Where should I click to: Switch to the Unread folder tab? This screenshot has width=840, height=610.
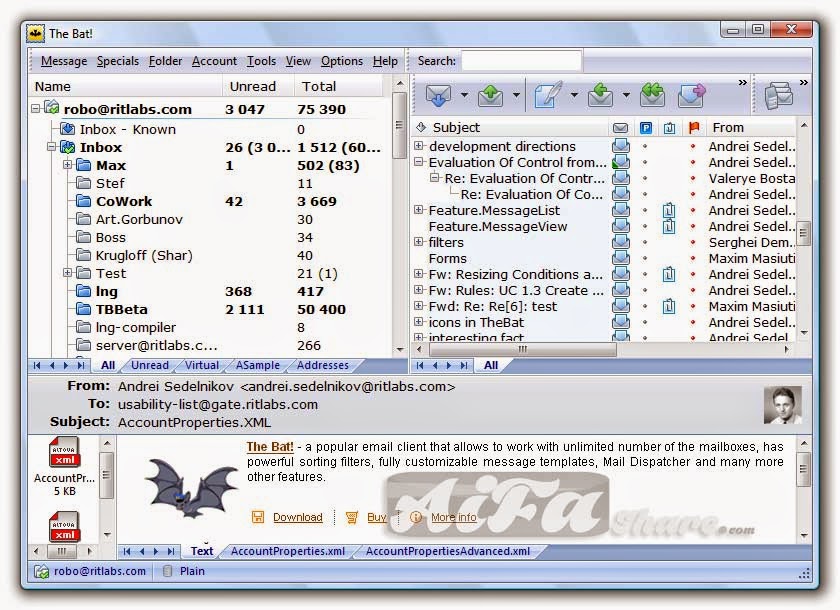[x=149, y=365]
